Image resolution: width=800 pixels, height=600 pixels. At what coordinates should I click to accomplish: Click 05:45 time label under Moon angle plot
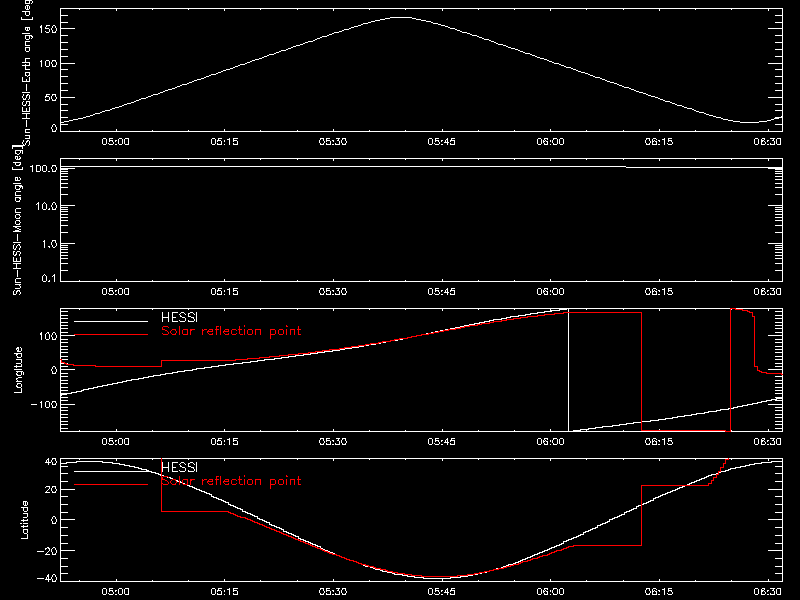pos(441,291)
